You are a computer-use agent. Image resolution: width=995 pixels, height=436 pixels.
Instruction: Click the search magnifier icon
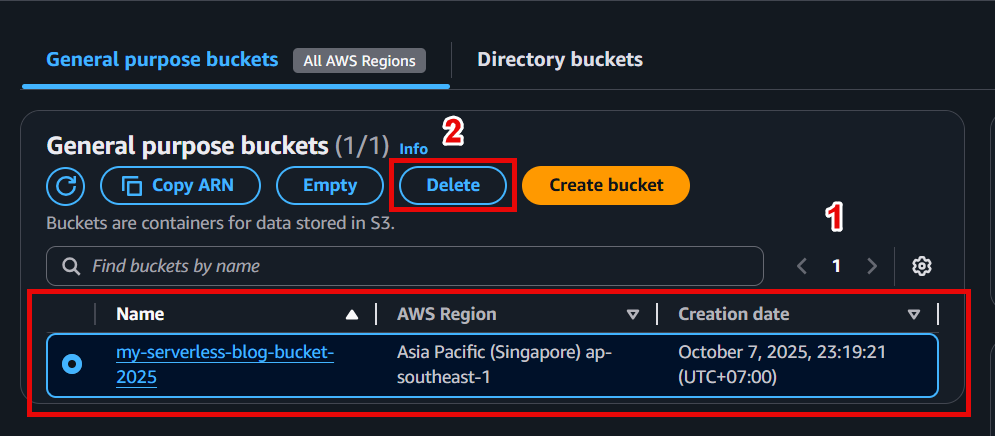click(71, 266)
